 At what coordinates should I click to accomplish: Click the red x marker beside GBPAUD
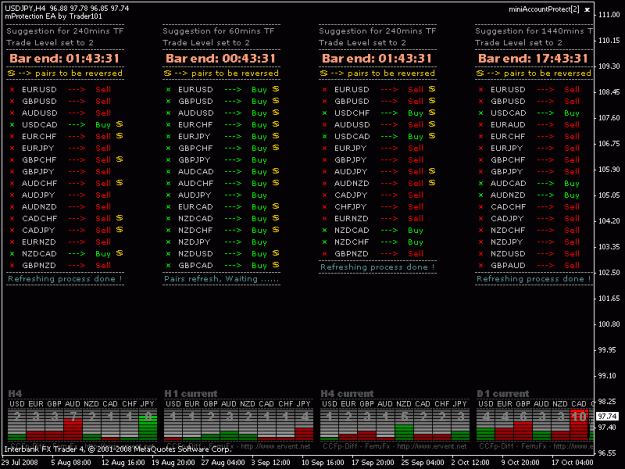[x=481, y=265]
